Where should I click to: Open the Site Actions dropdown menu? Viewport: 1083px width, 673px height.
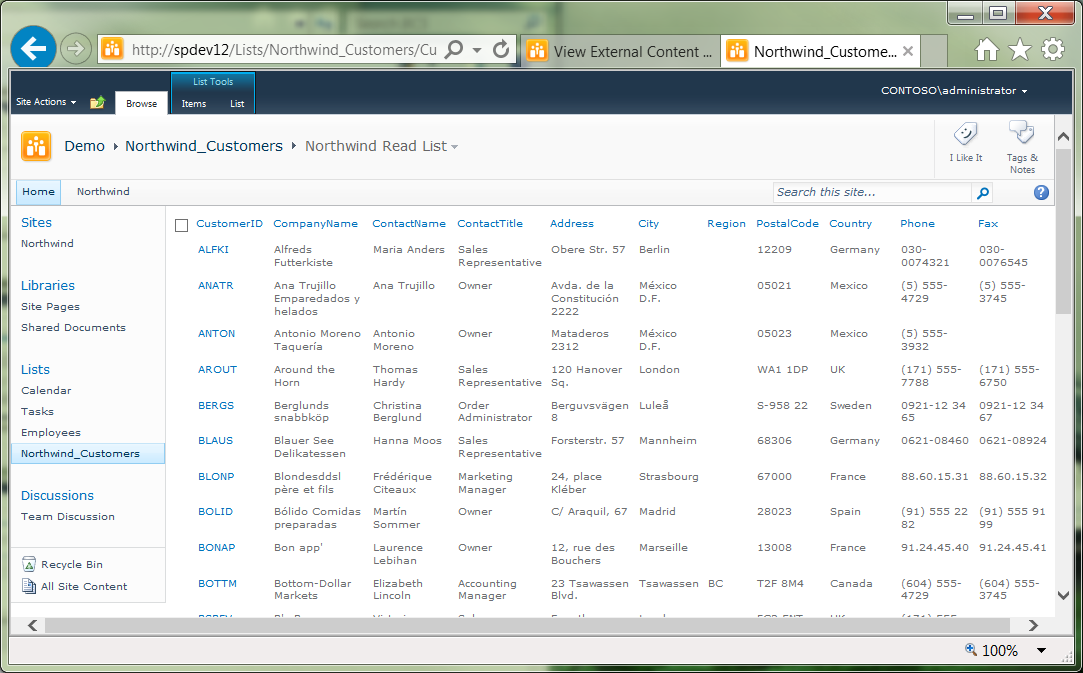[x=46, y=102]
